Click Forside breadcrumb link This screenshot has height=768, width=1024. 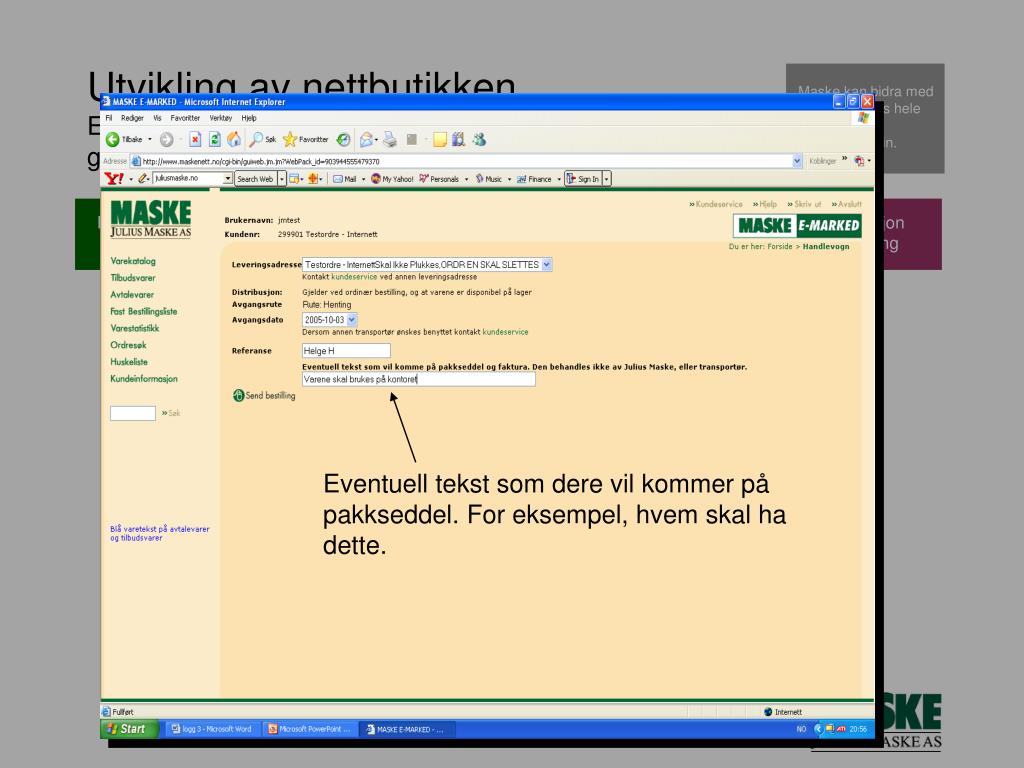(x=780, y=246)
